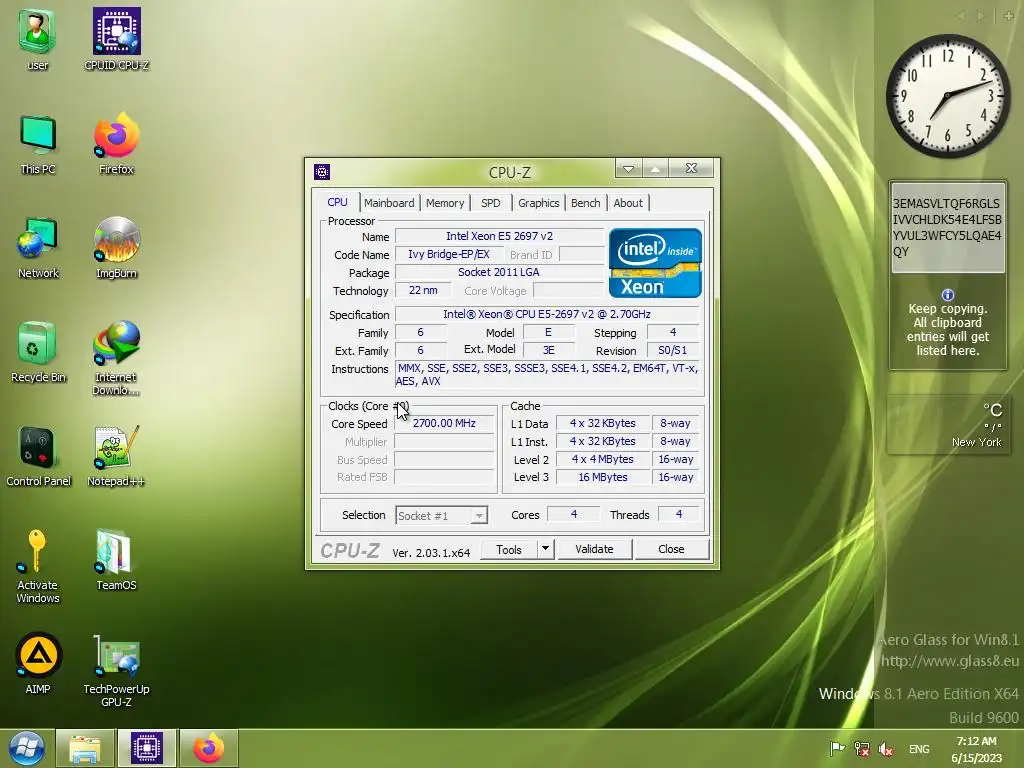
Task: Click the Close button in CPU-Z
Action: (x=671, y=549)
